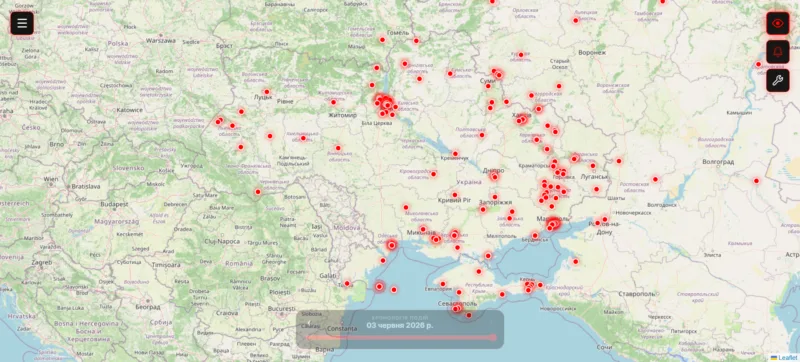Select the large glowing marker at Одеса
Screen dimensions: 800x362
tap(391, 245)
